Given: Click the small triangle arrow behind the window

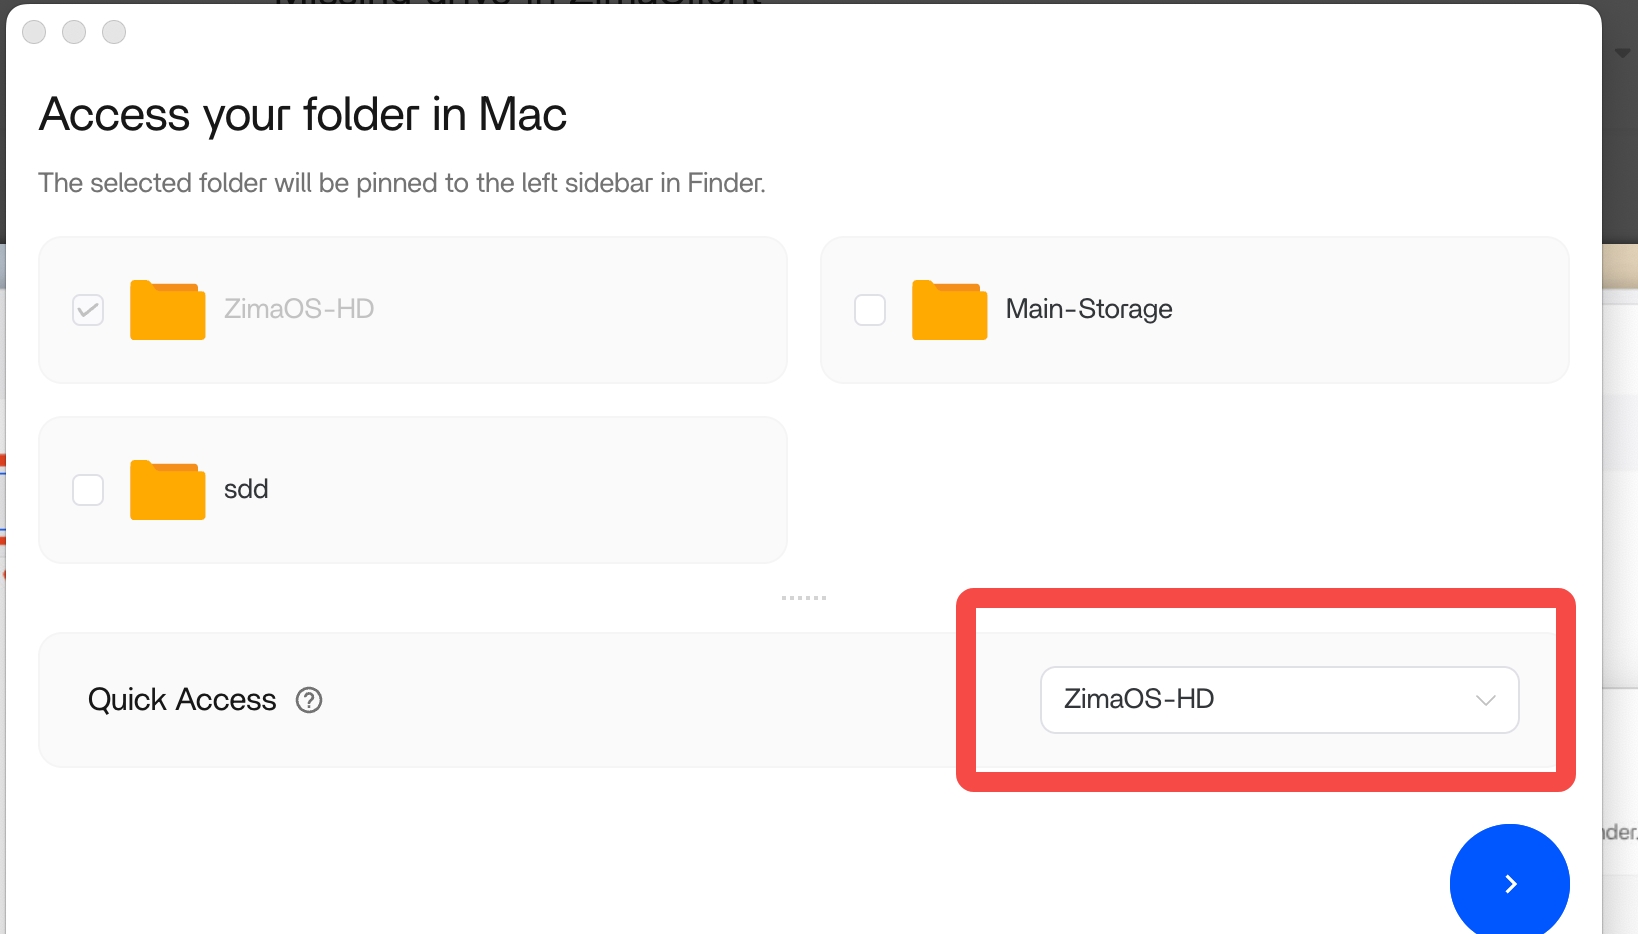Looking at the screenshot, I should 1622,53.
